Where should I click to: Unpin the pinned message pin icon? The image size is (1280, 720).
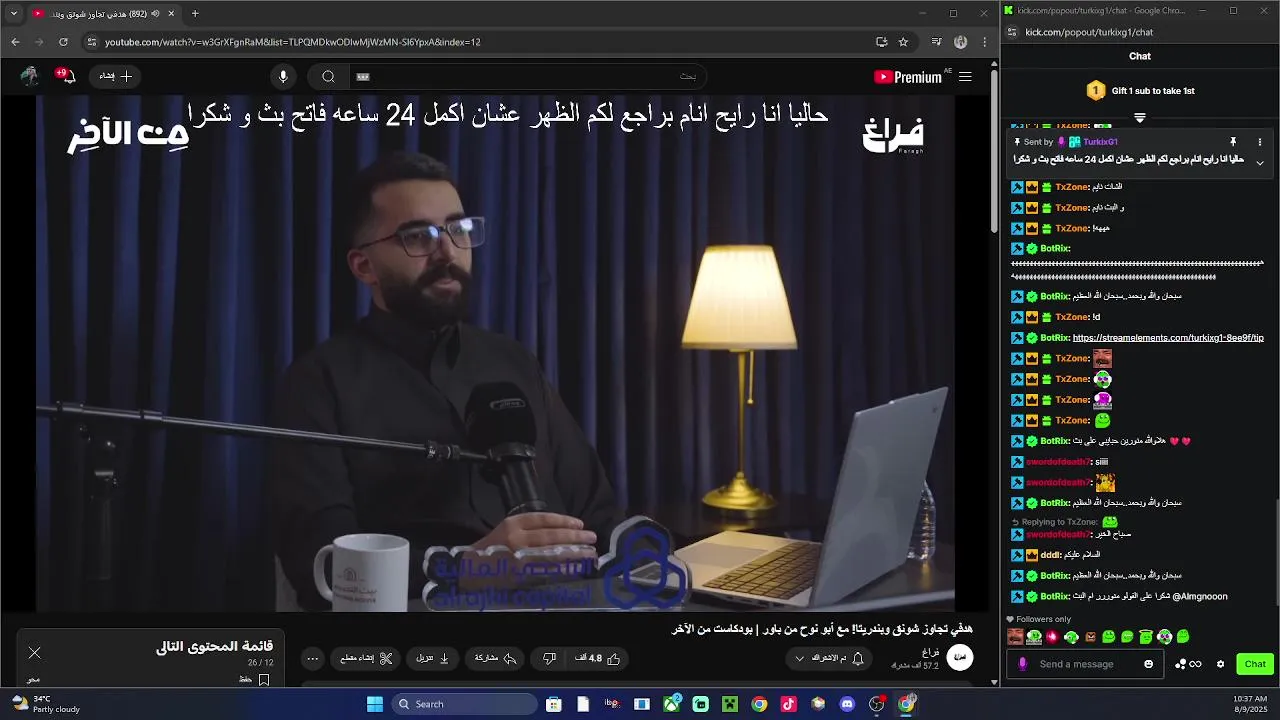1233,142
